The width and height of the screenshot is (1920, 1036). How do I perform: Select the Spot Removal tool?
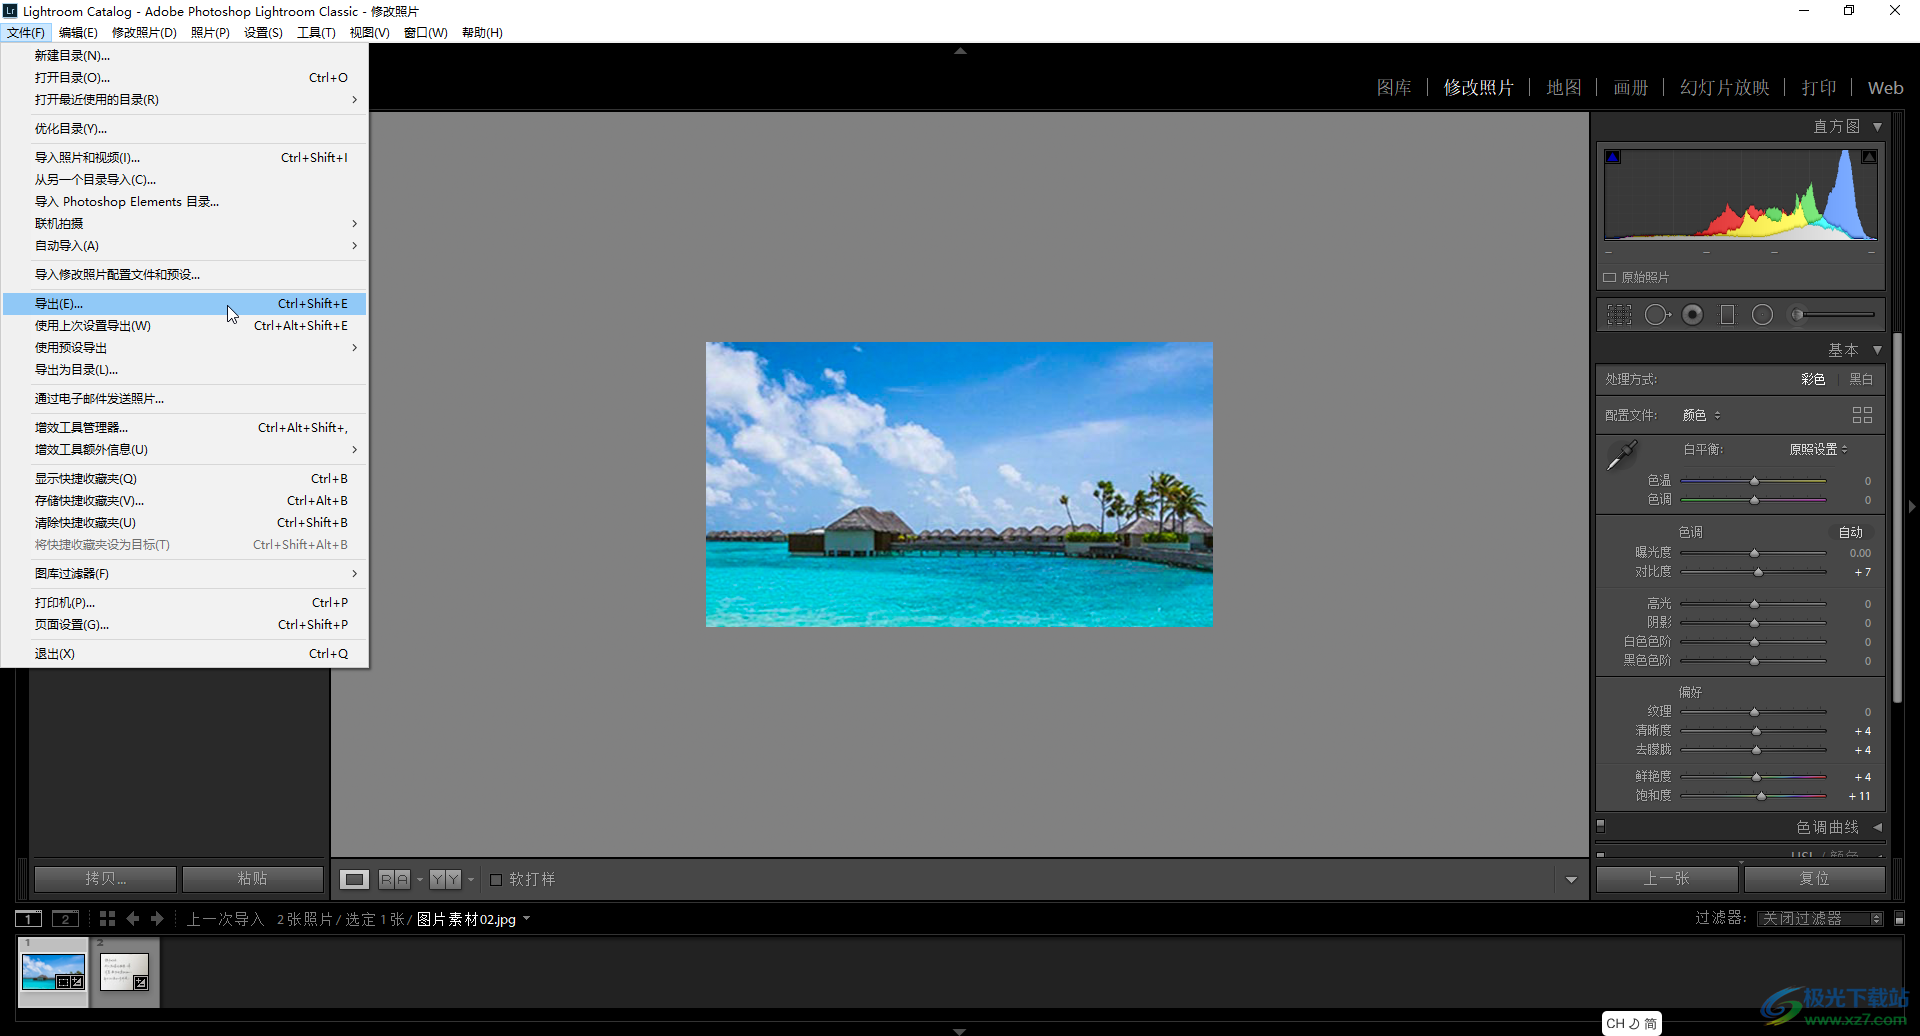pos(1656,315)
